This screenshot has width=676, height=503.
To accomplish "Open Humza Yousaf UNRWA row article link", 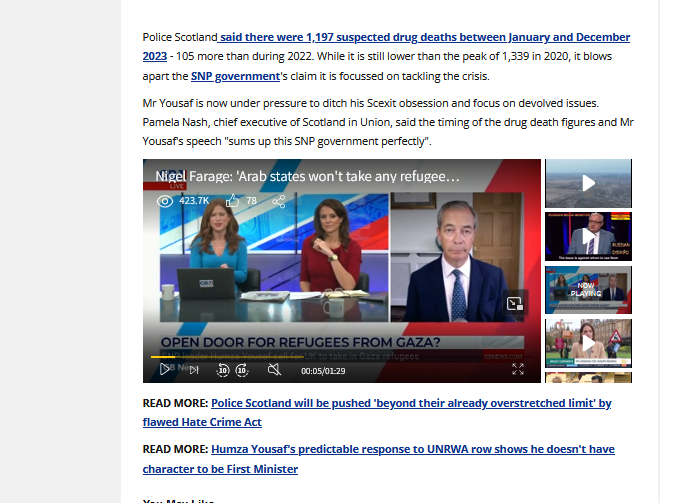I will click(x=379, y=459).
